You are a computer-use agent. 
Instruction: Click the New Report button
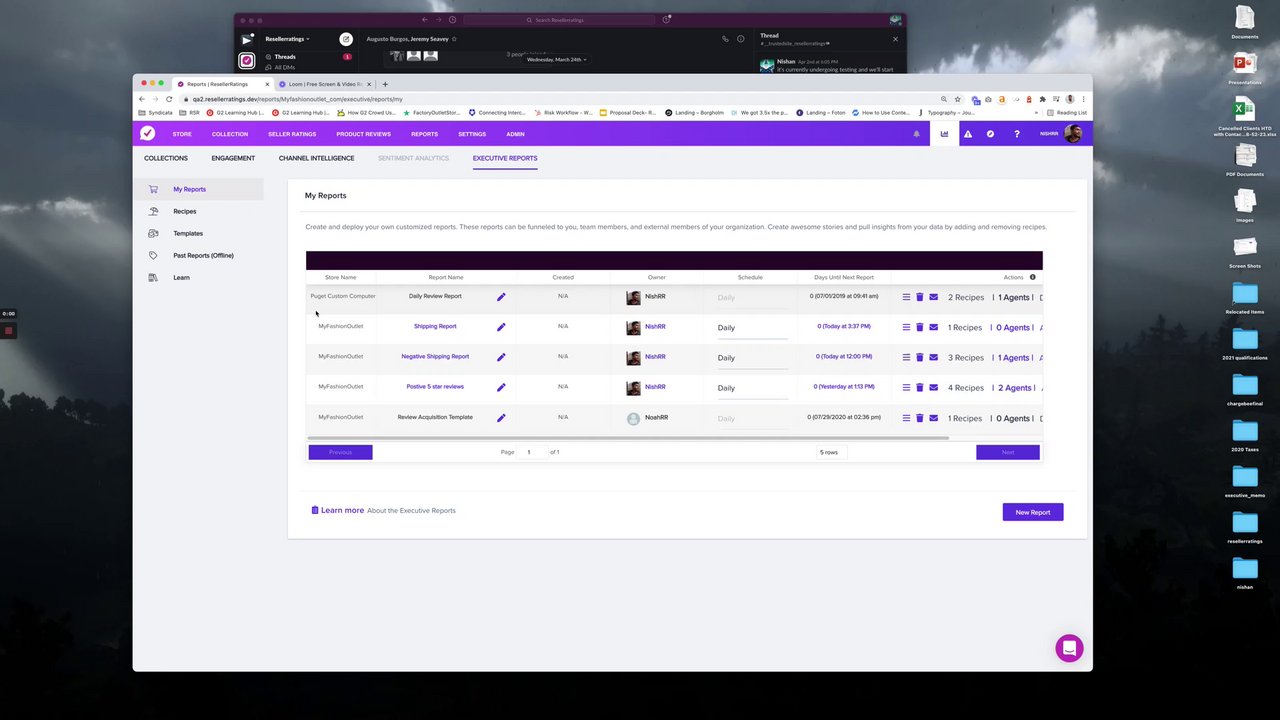pyautogui.click(x=1033, y=512)
